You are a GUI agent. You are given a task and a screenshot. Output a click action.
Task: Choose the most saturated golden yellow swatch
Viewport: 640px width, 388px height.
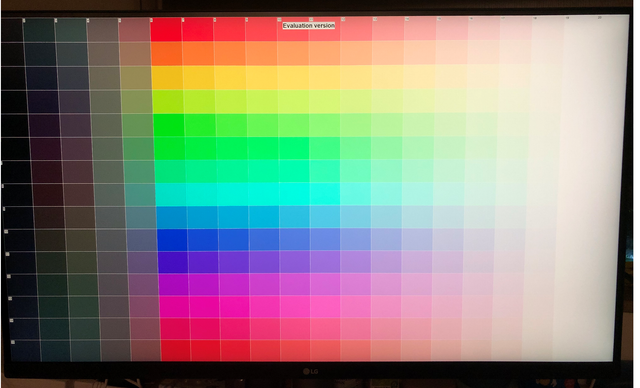(167, 78)
